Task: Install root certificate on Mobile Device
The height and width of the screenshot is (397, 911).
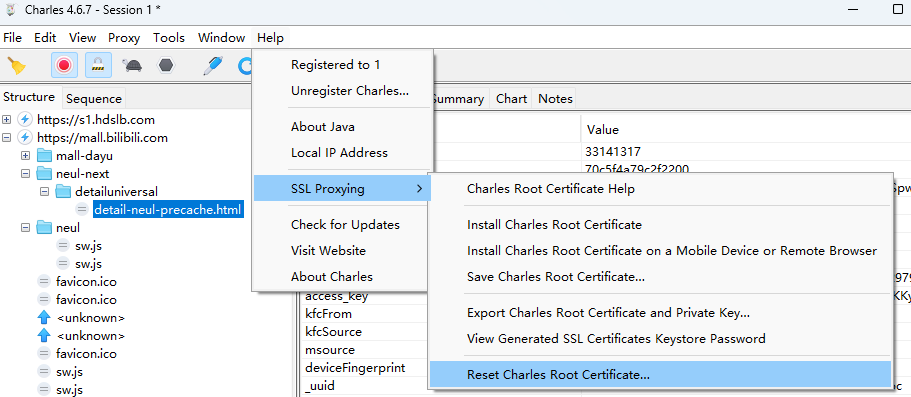Action: 660,251
